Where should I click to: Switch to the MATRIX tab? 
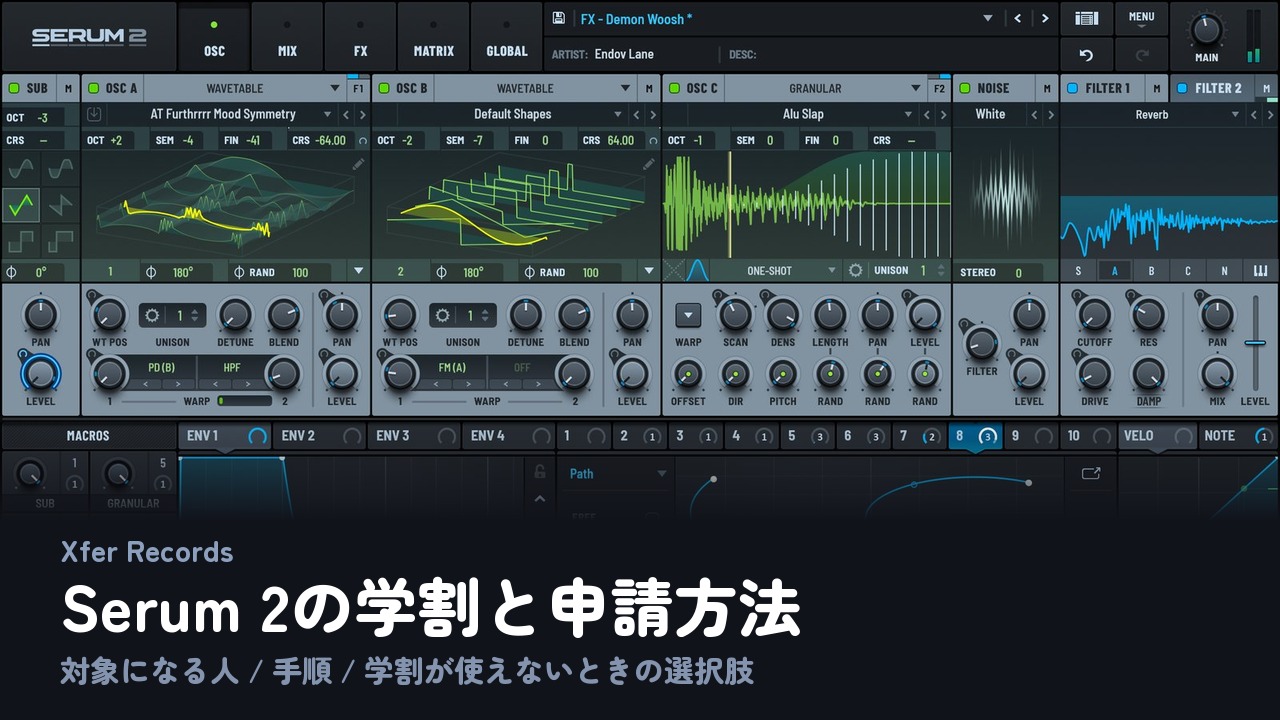433,37
